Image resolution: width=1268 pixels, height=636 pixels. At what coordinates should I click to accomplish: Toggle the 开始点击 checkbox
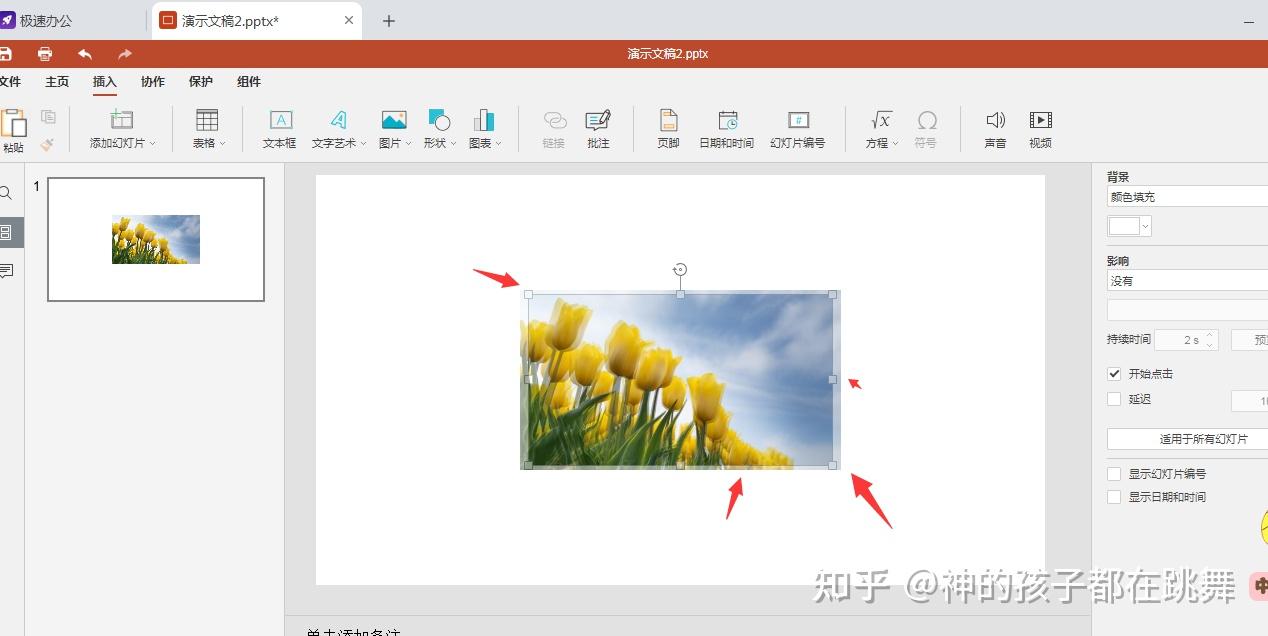[1114, 374]
